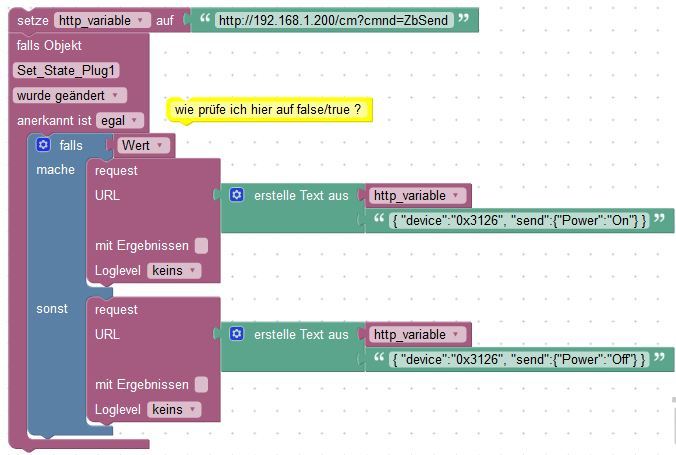Open the 'egal' dropdown next to anerkannt ist

[x=120, y=120]
